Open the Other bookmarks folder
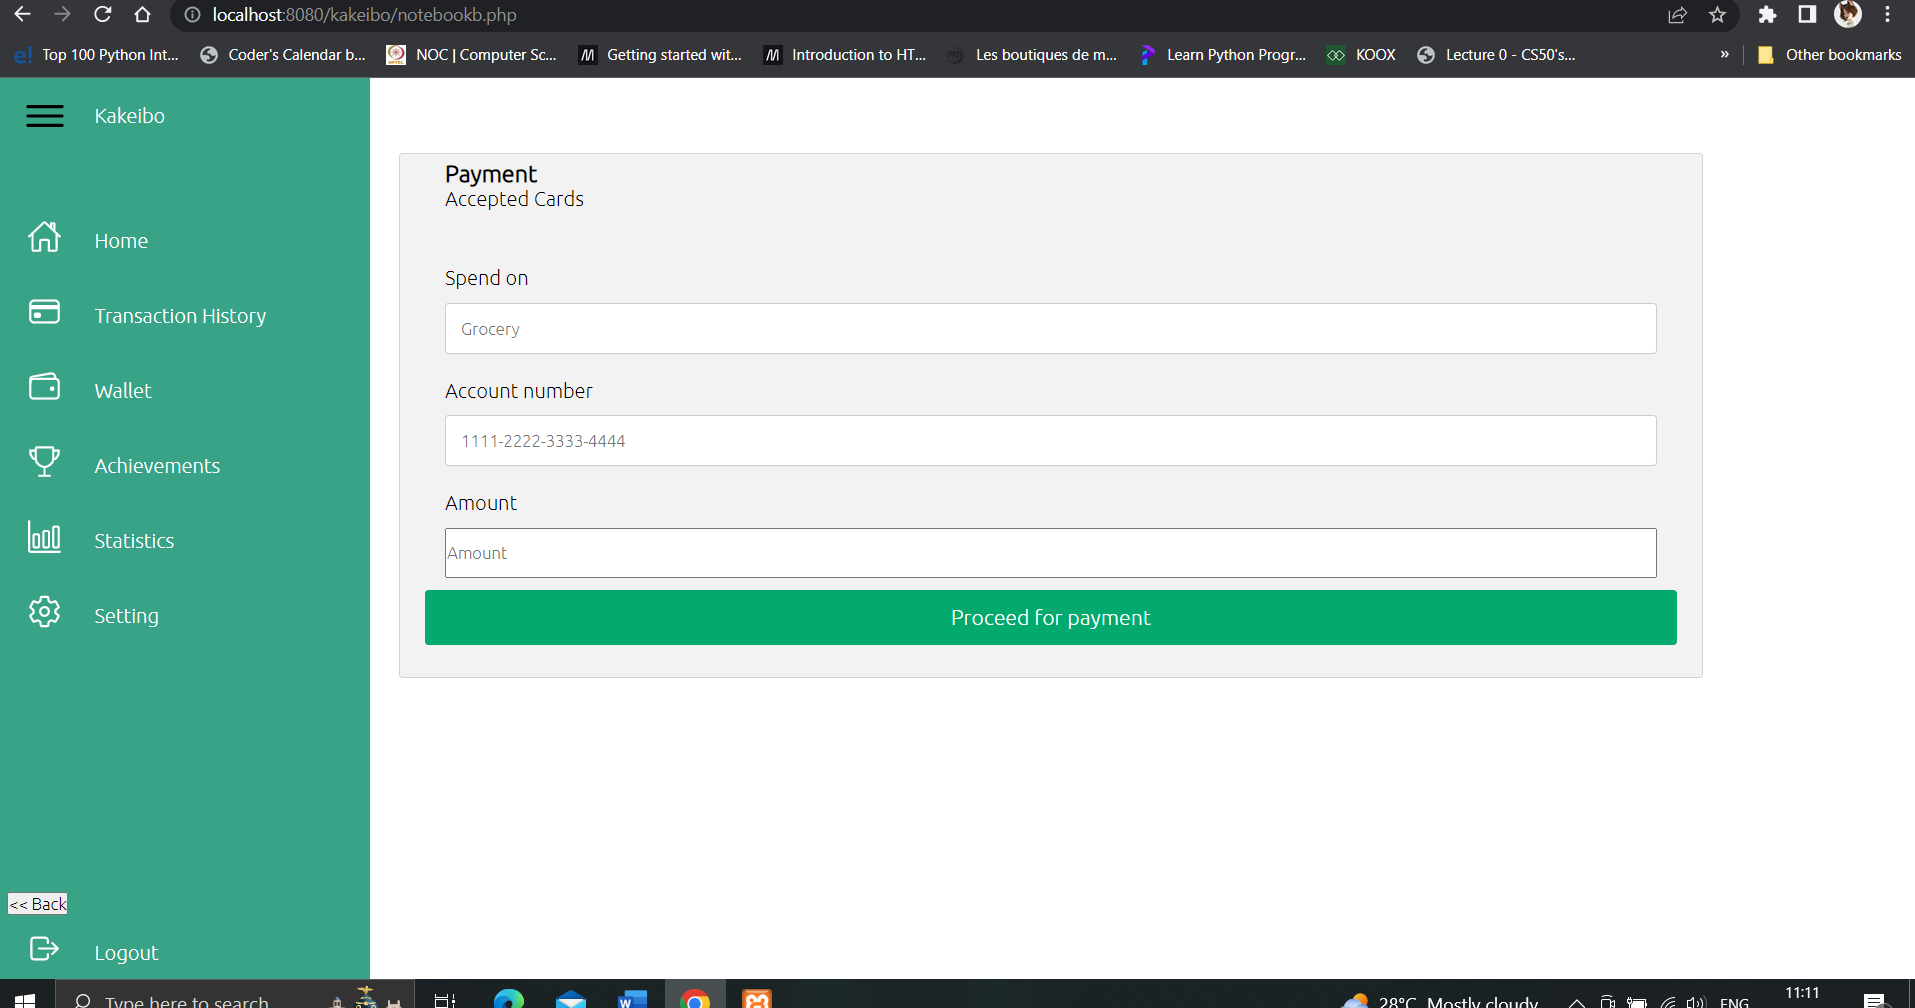The height and width of the screenshot is (1008, 1915). point(1827,55)
